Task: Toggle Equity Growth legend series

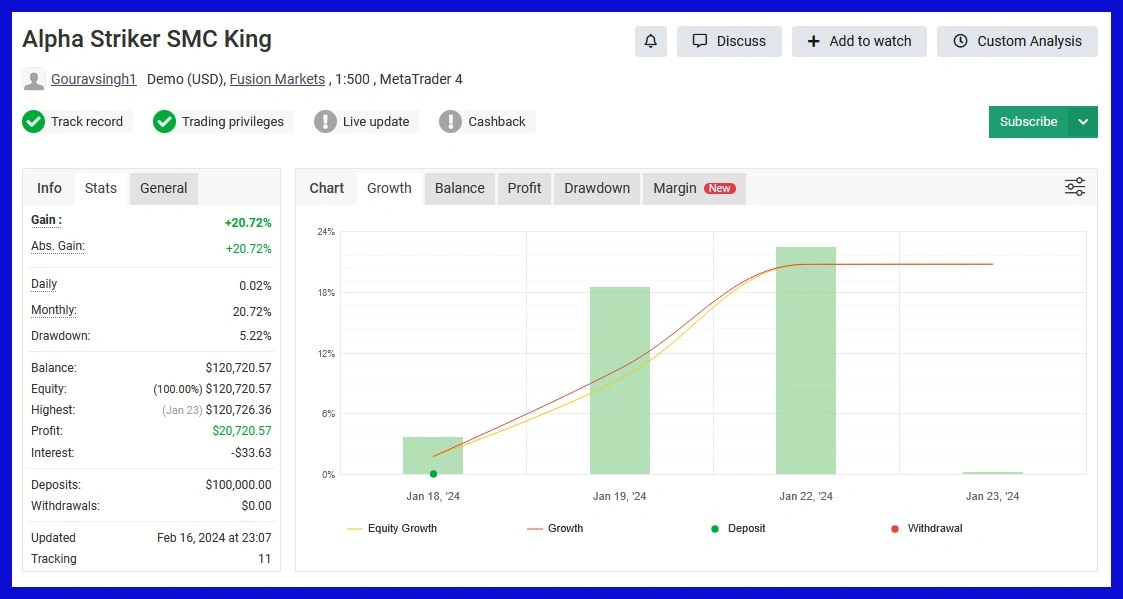Action: (x=392, y=528)
